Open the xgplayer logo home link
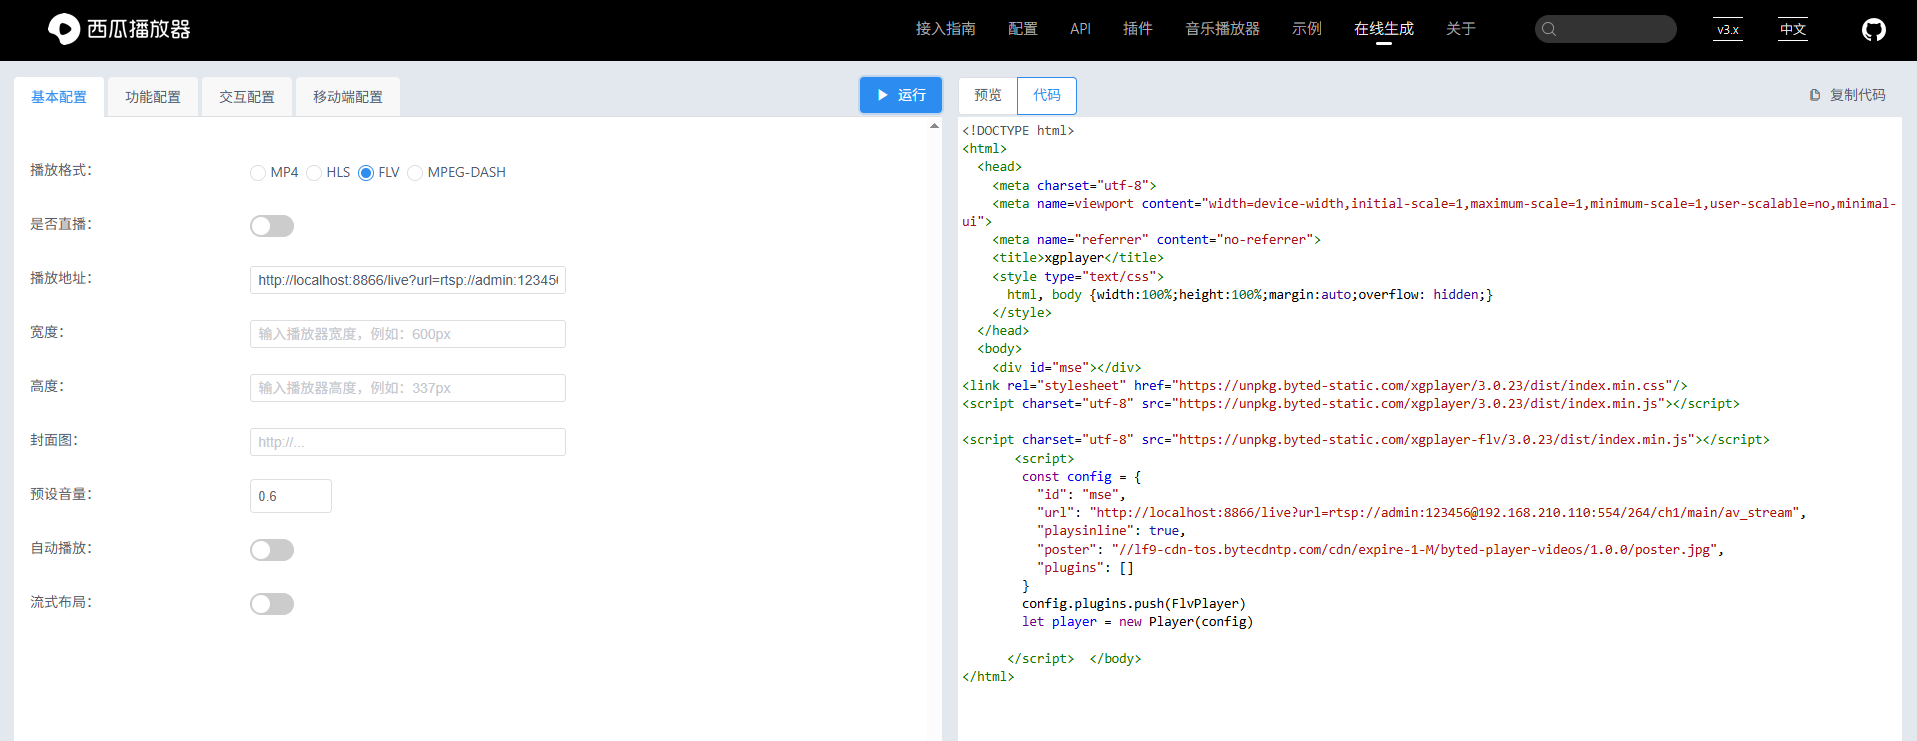The width and height of the screenshot is (1917, 741). tap(119, 29)
